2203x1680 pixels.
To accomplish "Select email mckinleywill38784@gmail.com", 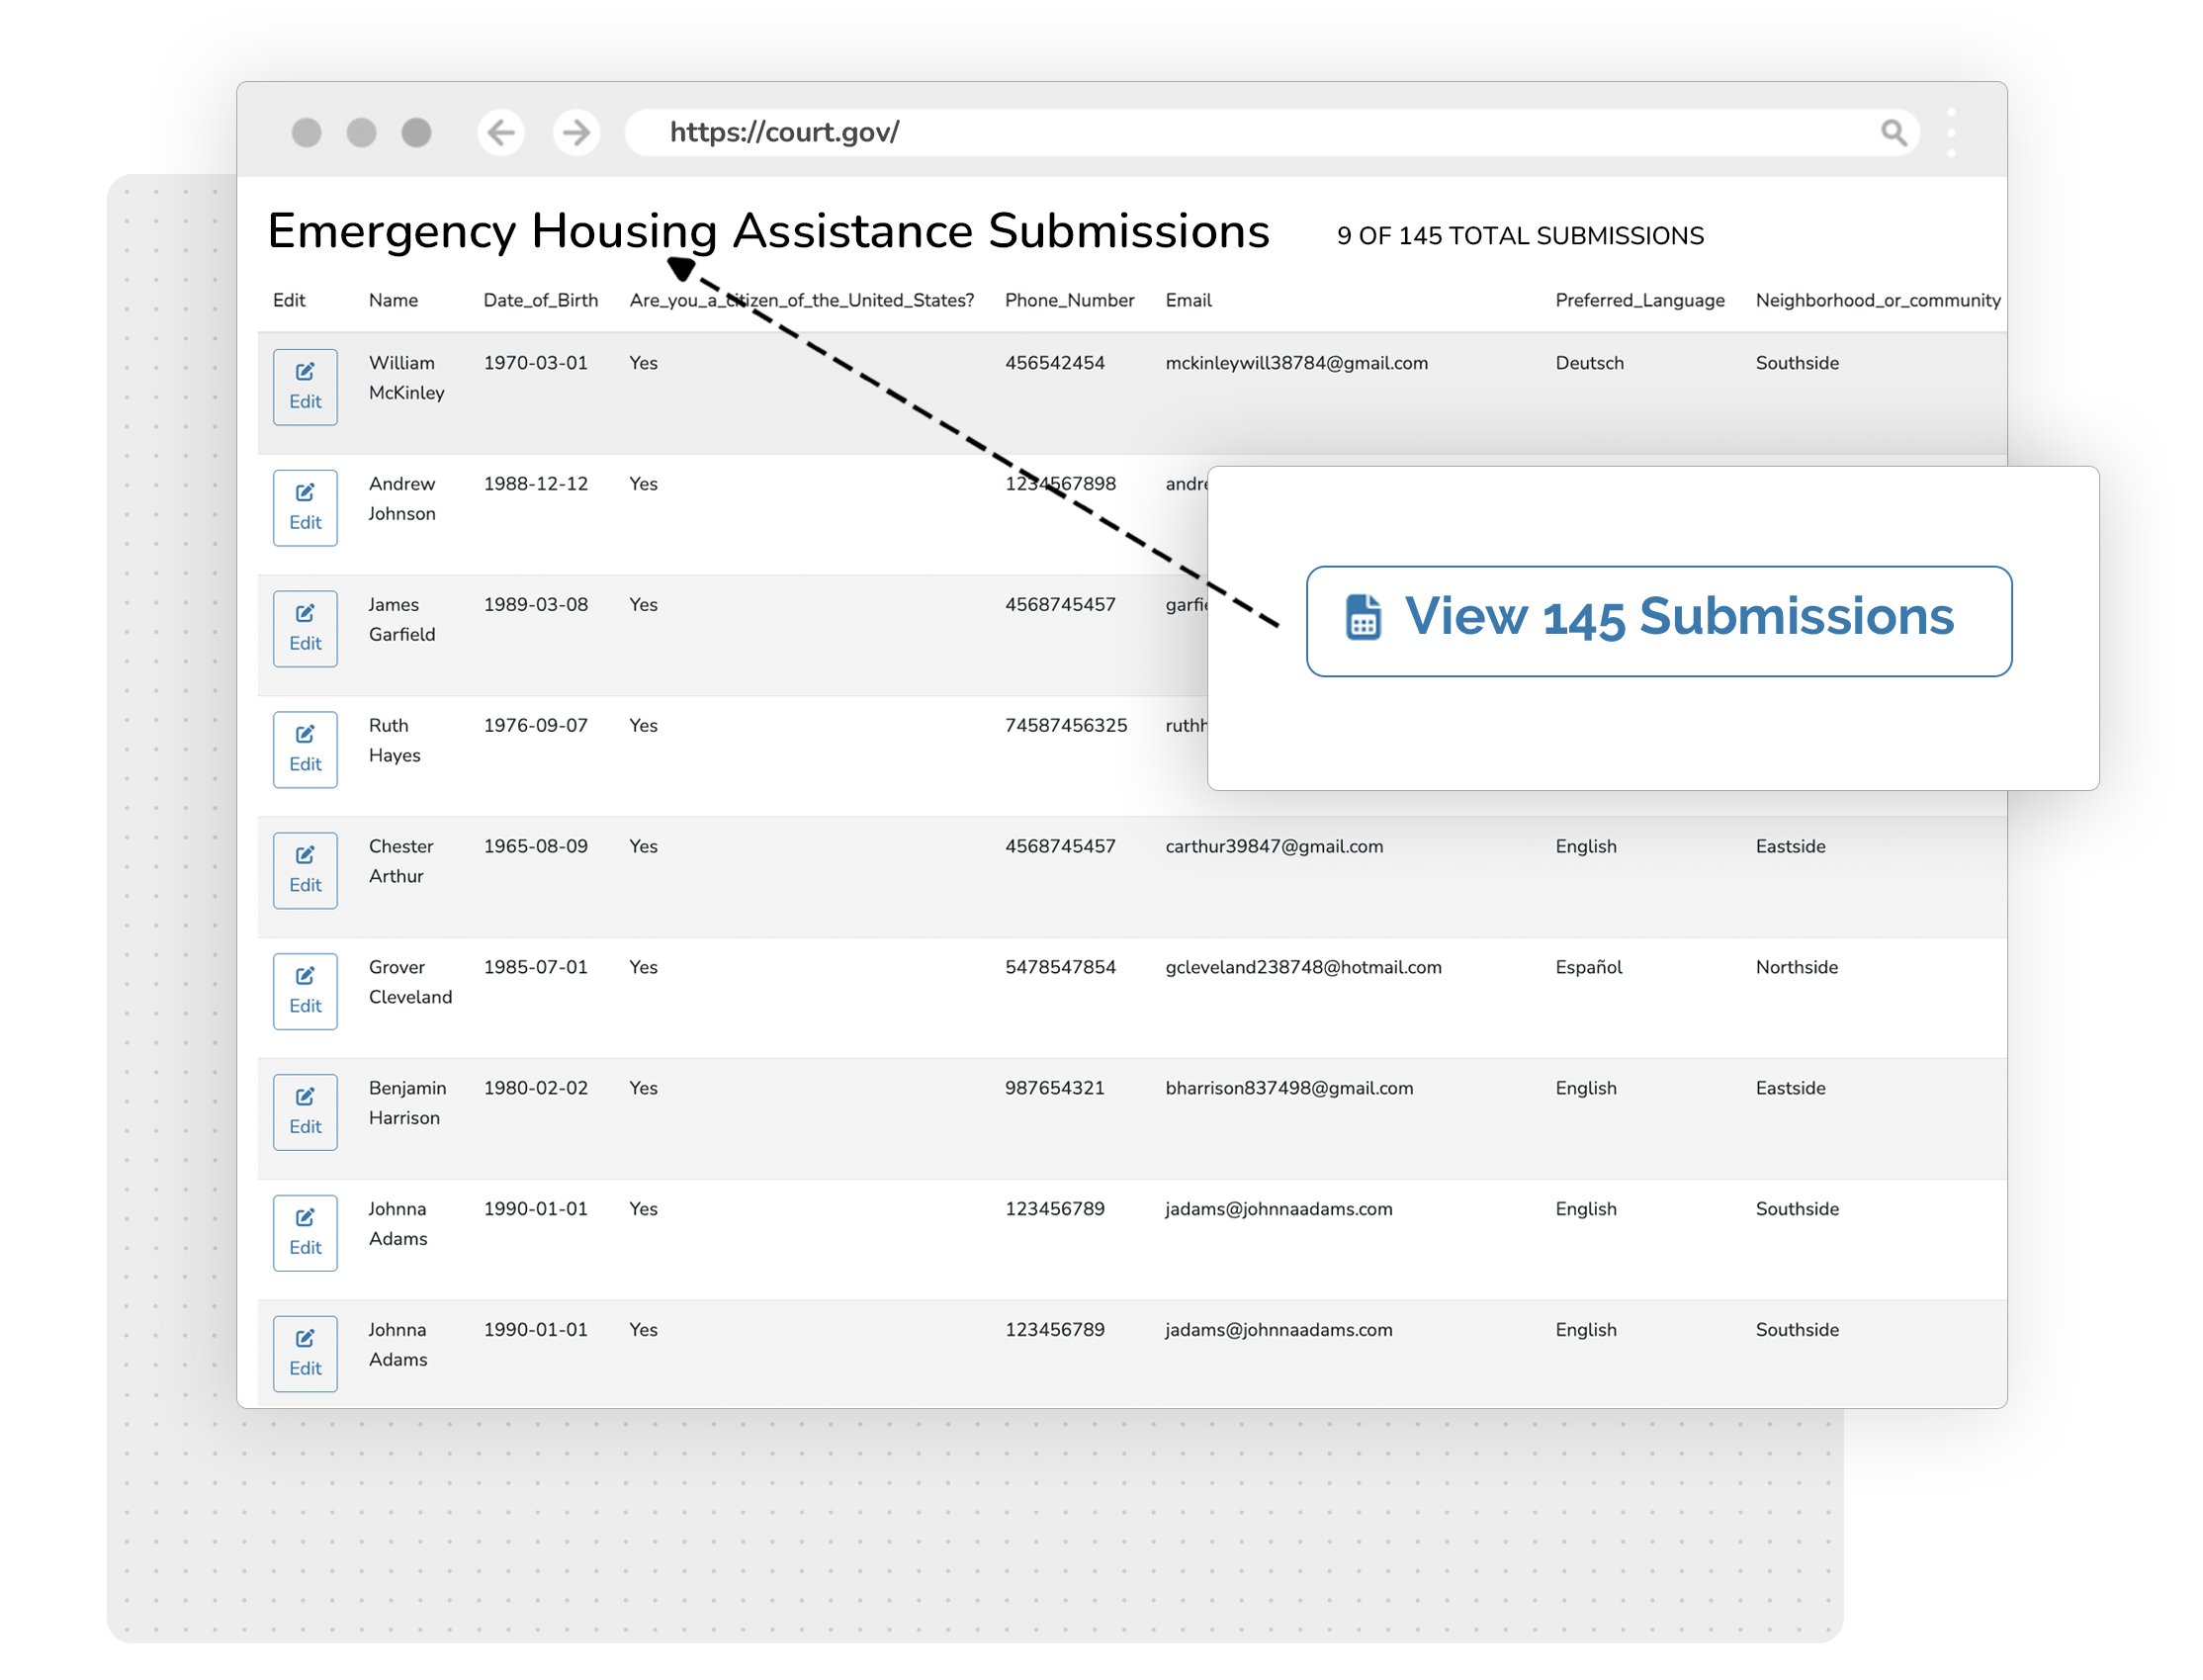I will pos(1296,363).
